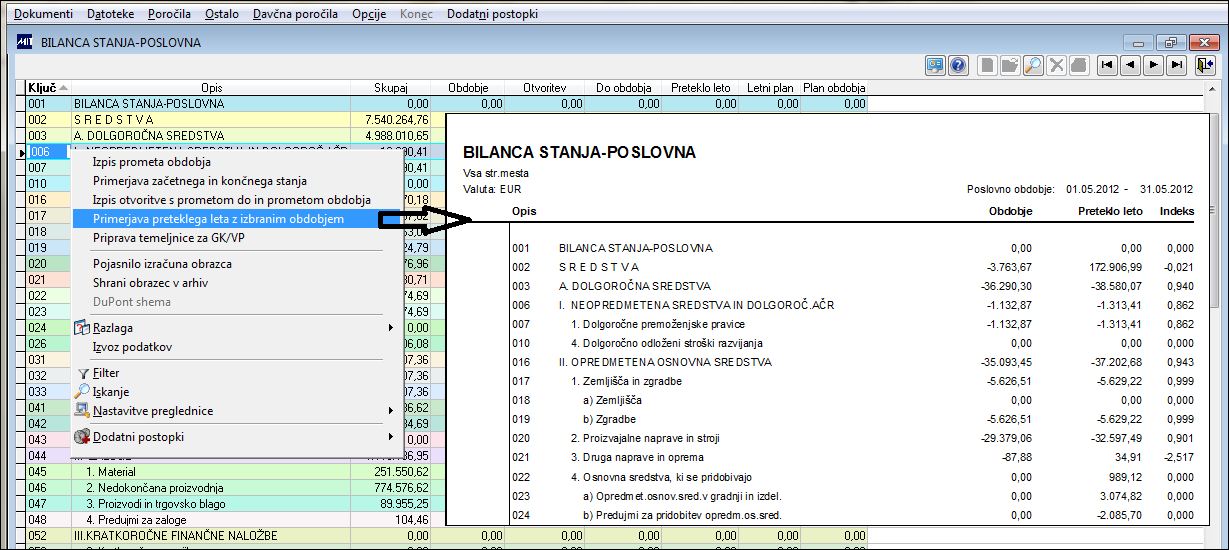Click the Do obdobja column header
The height and width of the screenshot is (550, 1229).
624,88
